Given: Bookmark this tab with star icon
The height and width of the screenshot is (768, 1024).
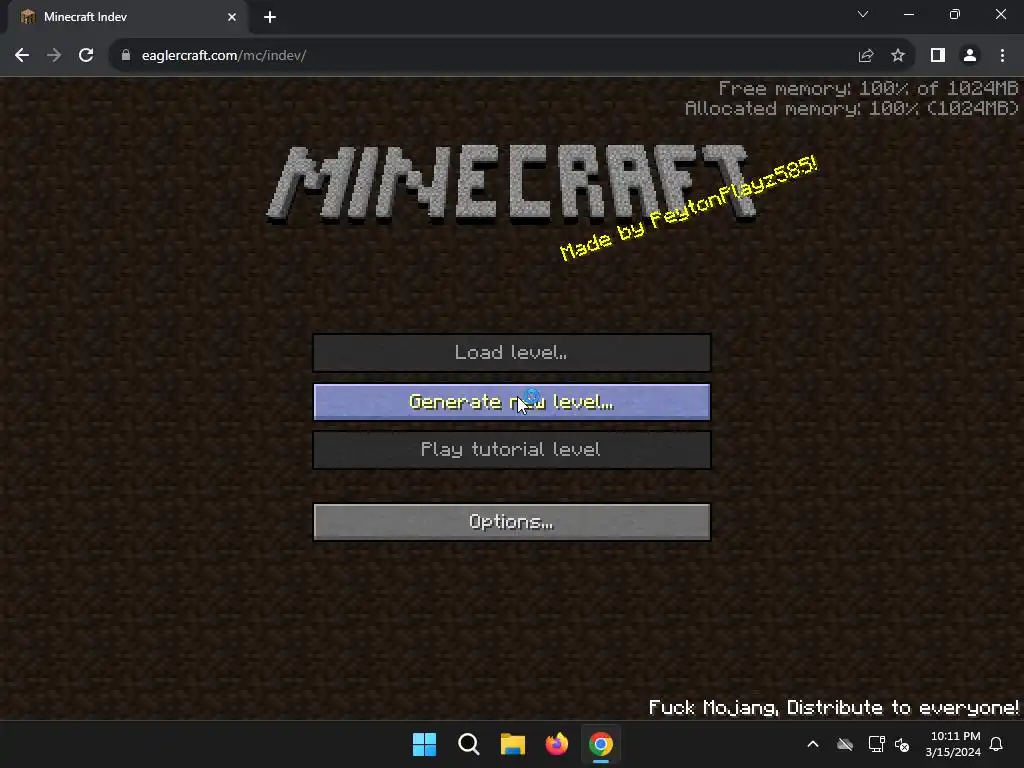Looking at the screenshot, I should click(x=898, y=56).
